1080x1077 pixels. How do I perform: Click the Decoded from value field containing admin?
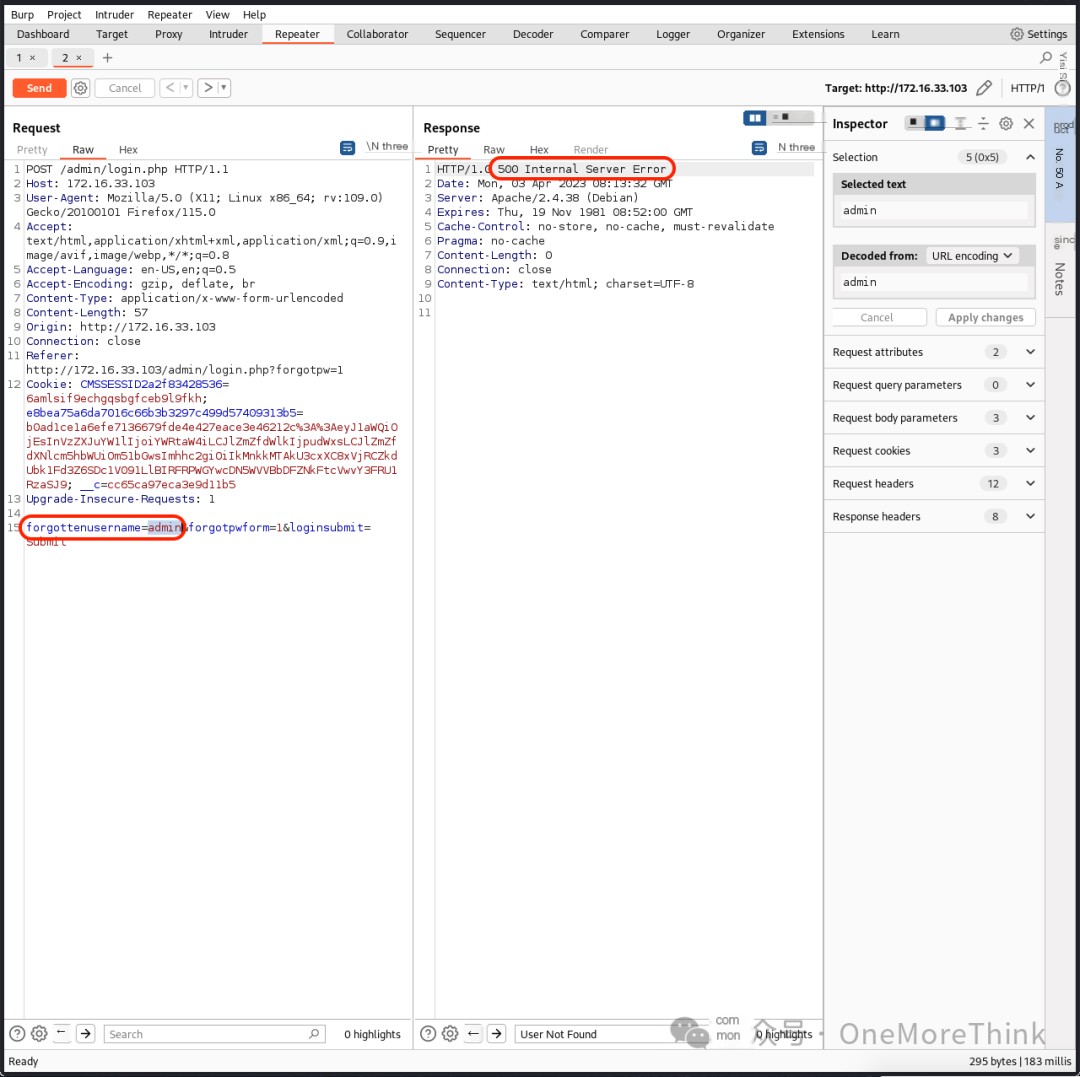tap(934, 282)
